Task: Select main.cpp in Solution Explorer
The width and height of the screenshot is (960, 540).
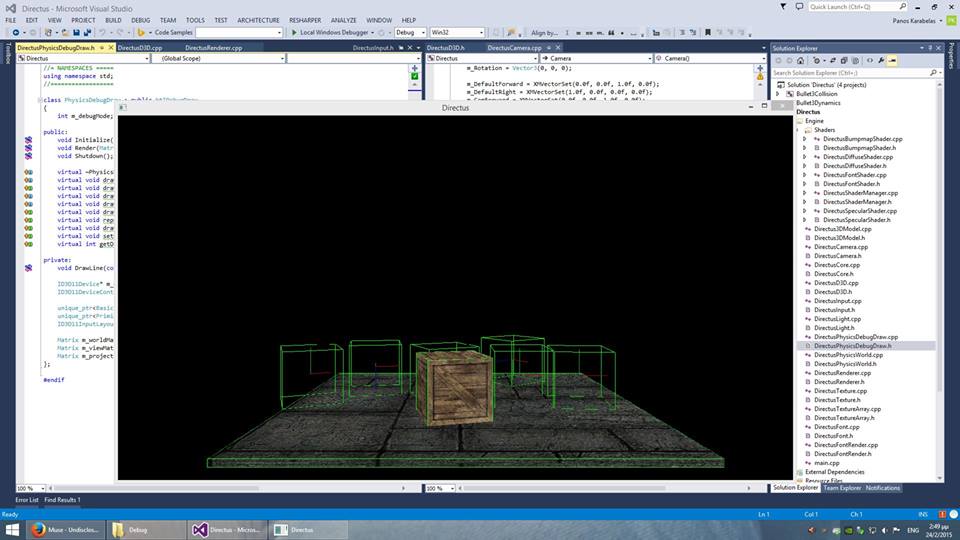Action: pyautogui.click(x=827, y=463)
